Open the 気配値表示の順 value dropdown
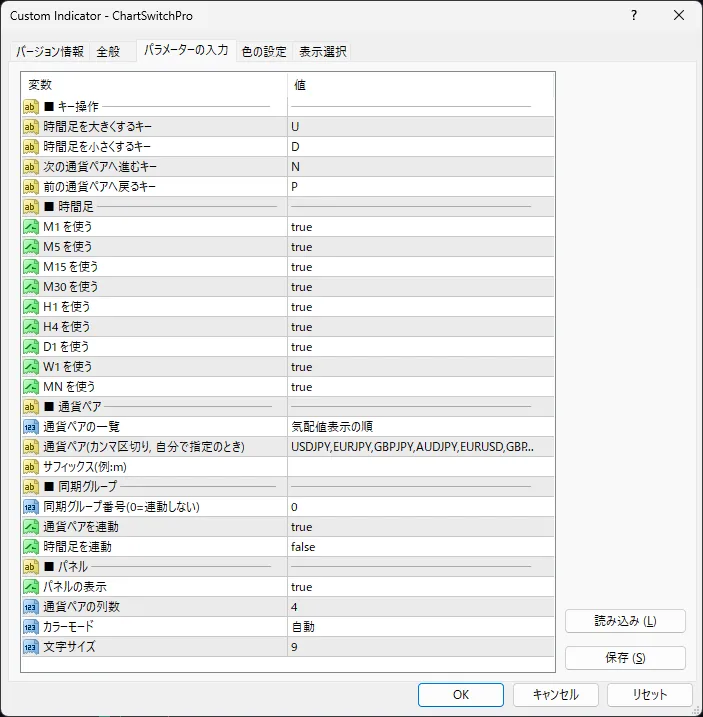The image size is (703, 717). (x=420, y=427)
